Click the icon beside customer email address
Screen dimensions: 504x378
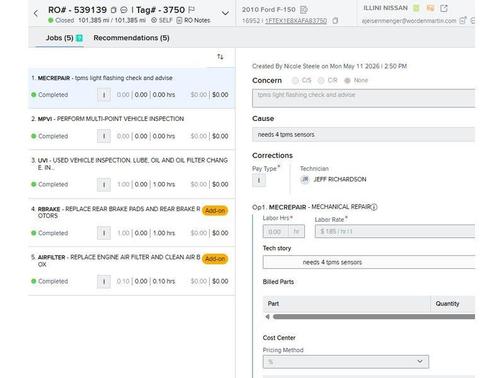tap(463, 20)
